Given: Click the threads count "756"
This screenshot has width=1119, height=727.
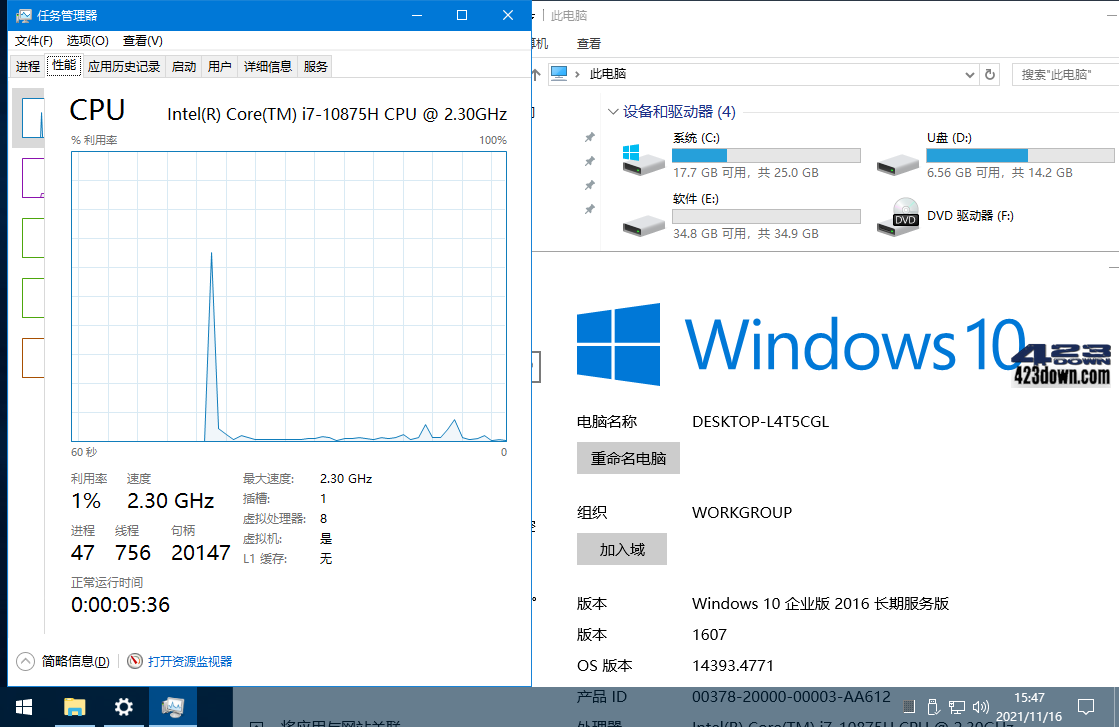Looking at the screenshot, I should [x=133, y=553].
